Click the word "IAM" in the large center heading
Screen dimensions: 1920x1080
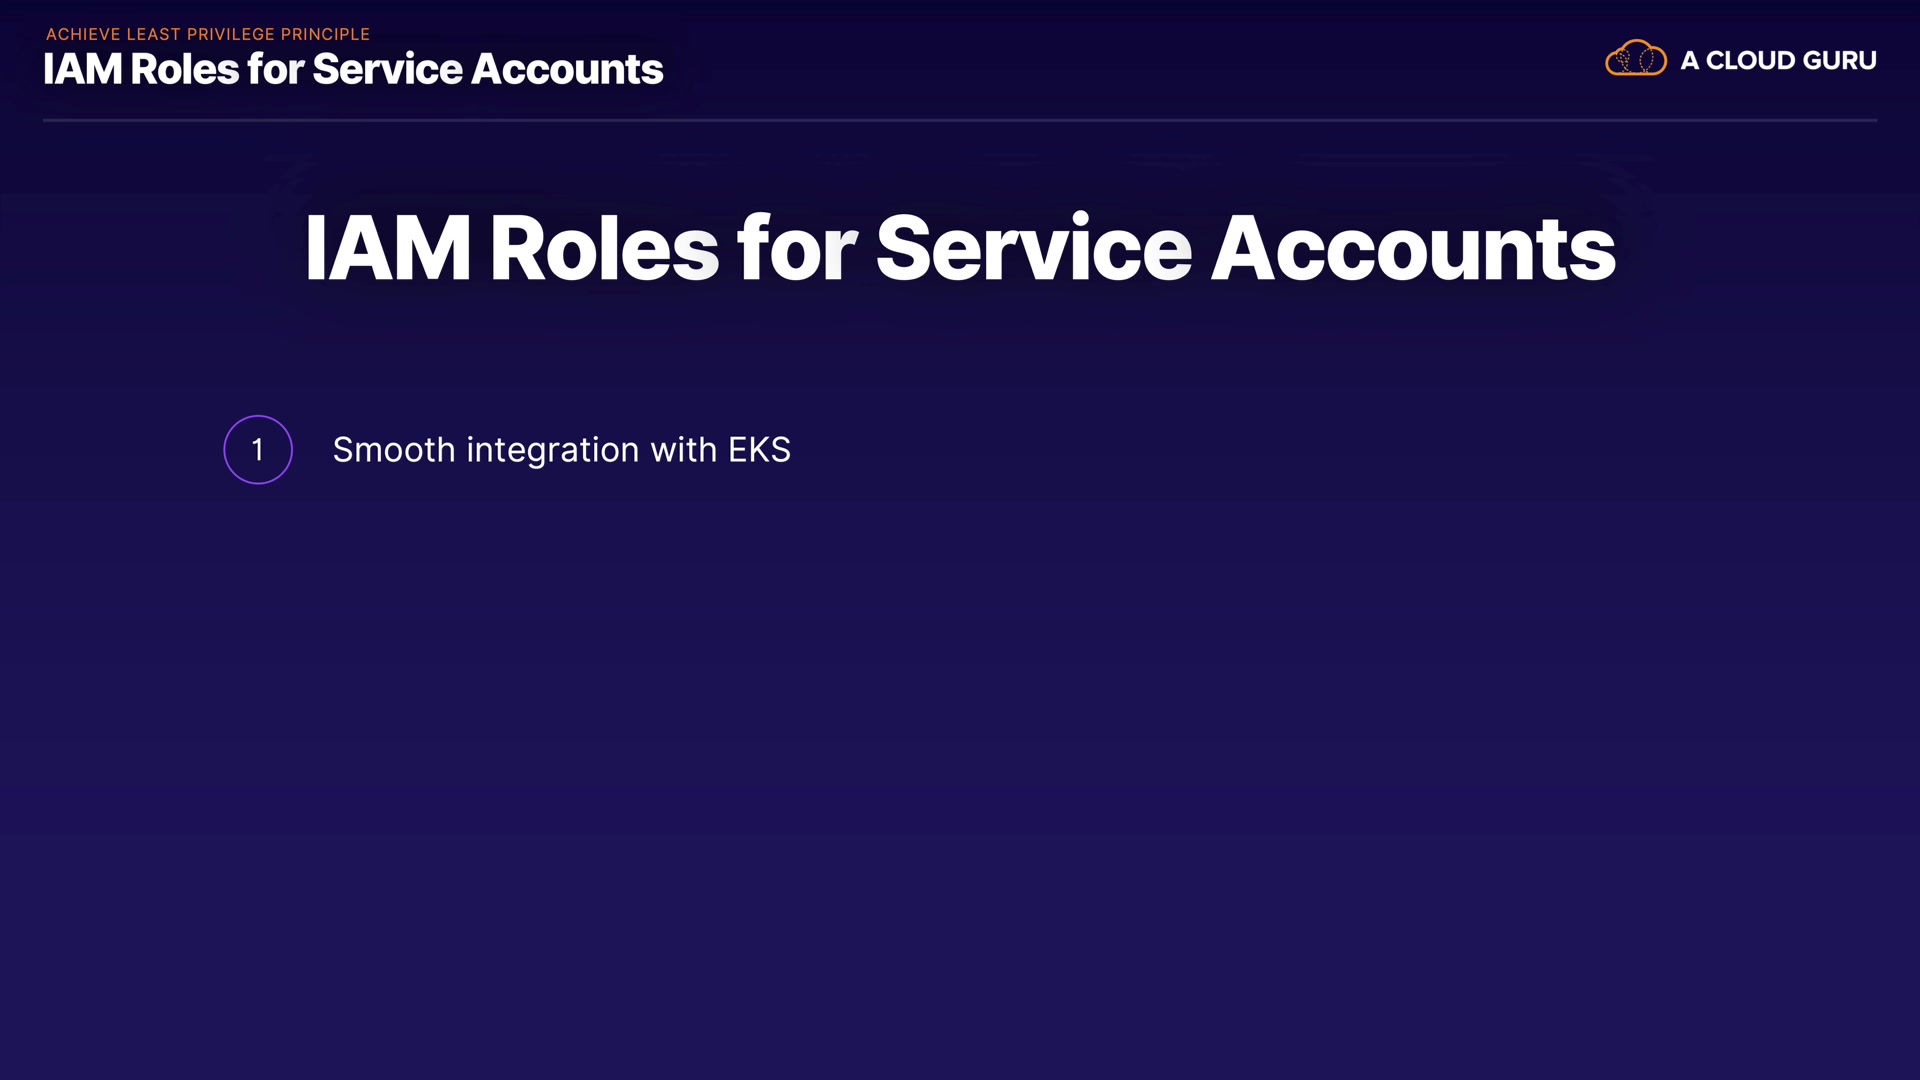pos(387,248)
